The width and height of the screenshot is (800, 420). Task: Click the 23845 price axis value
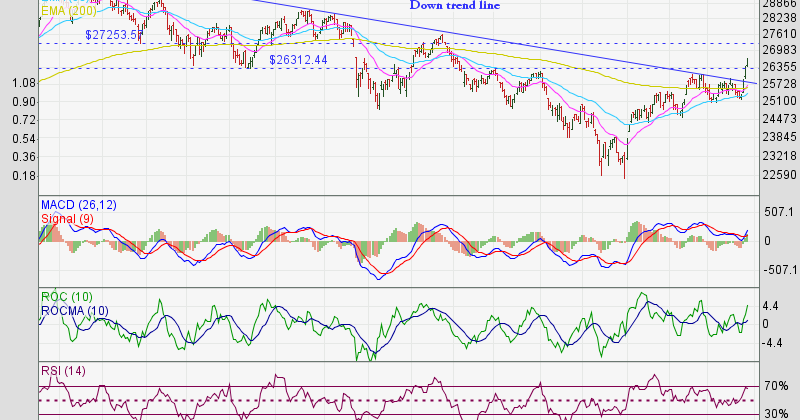[x=779, y=137]
